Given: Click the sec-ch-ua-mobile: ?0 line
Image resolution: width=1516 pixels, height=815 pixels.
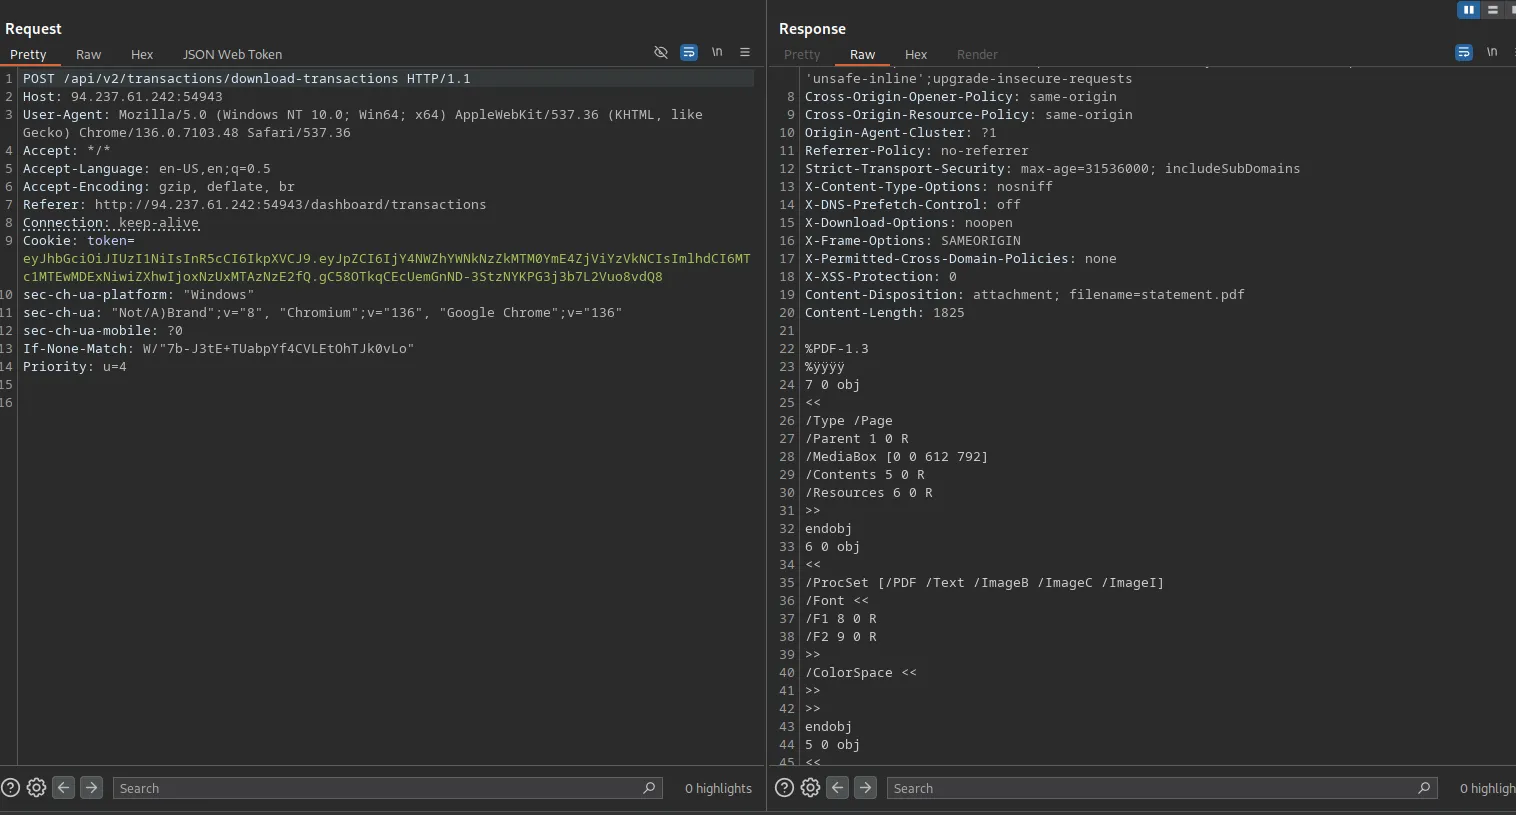Looking at the screenshot, I should coord(103,331).
